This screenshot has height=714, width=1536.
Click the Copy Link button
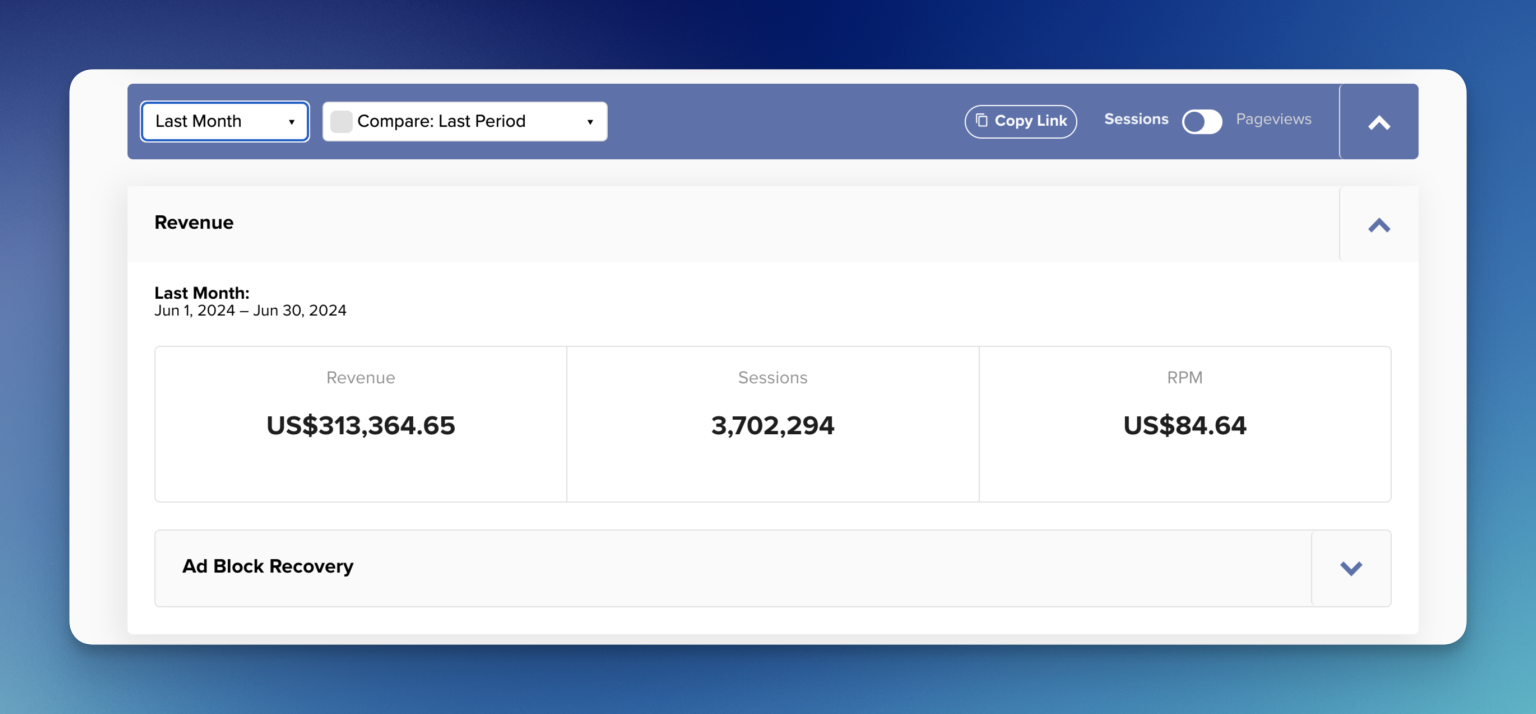point(1020,121)
